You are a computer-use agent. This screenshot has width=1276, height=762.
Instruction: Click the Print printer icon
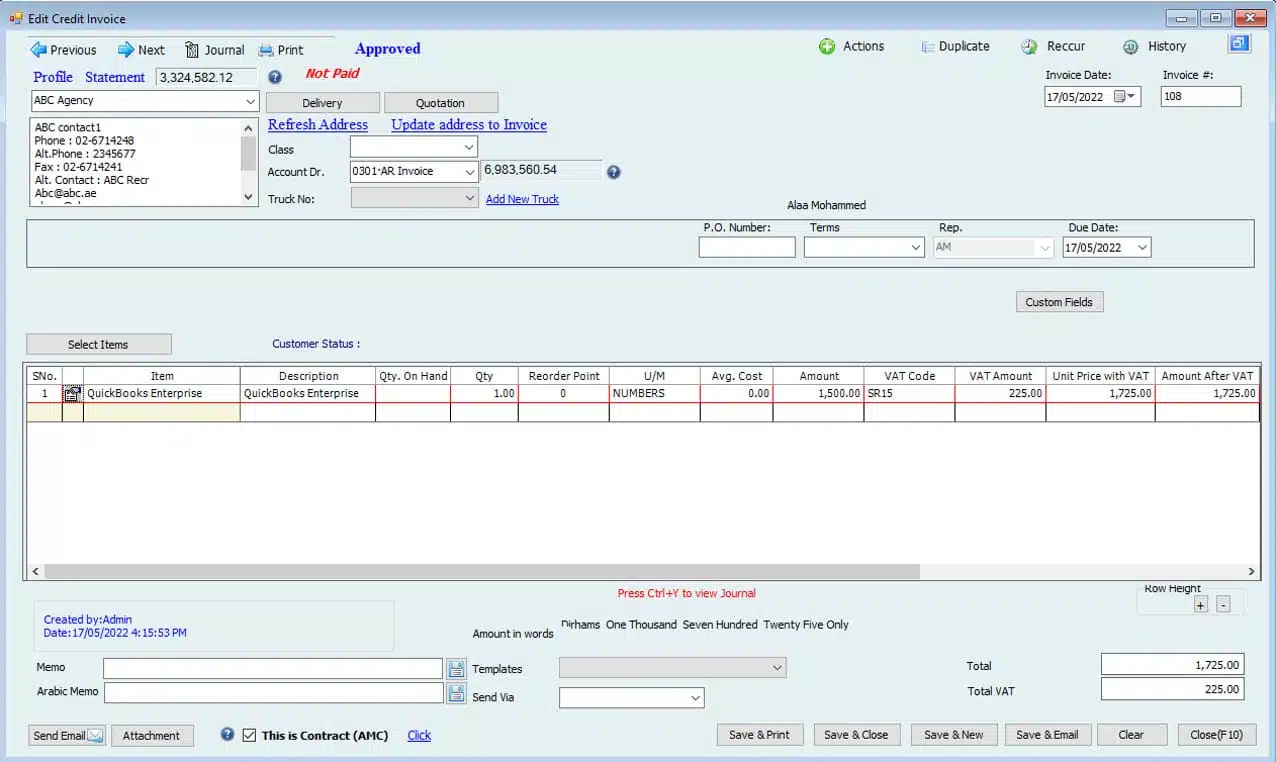click(266, 50)
